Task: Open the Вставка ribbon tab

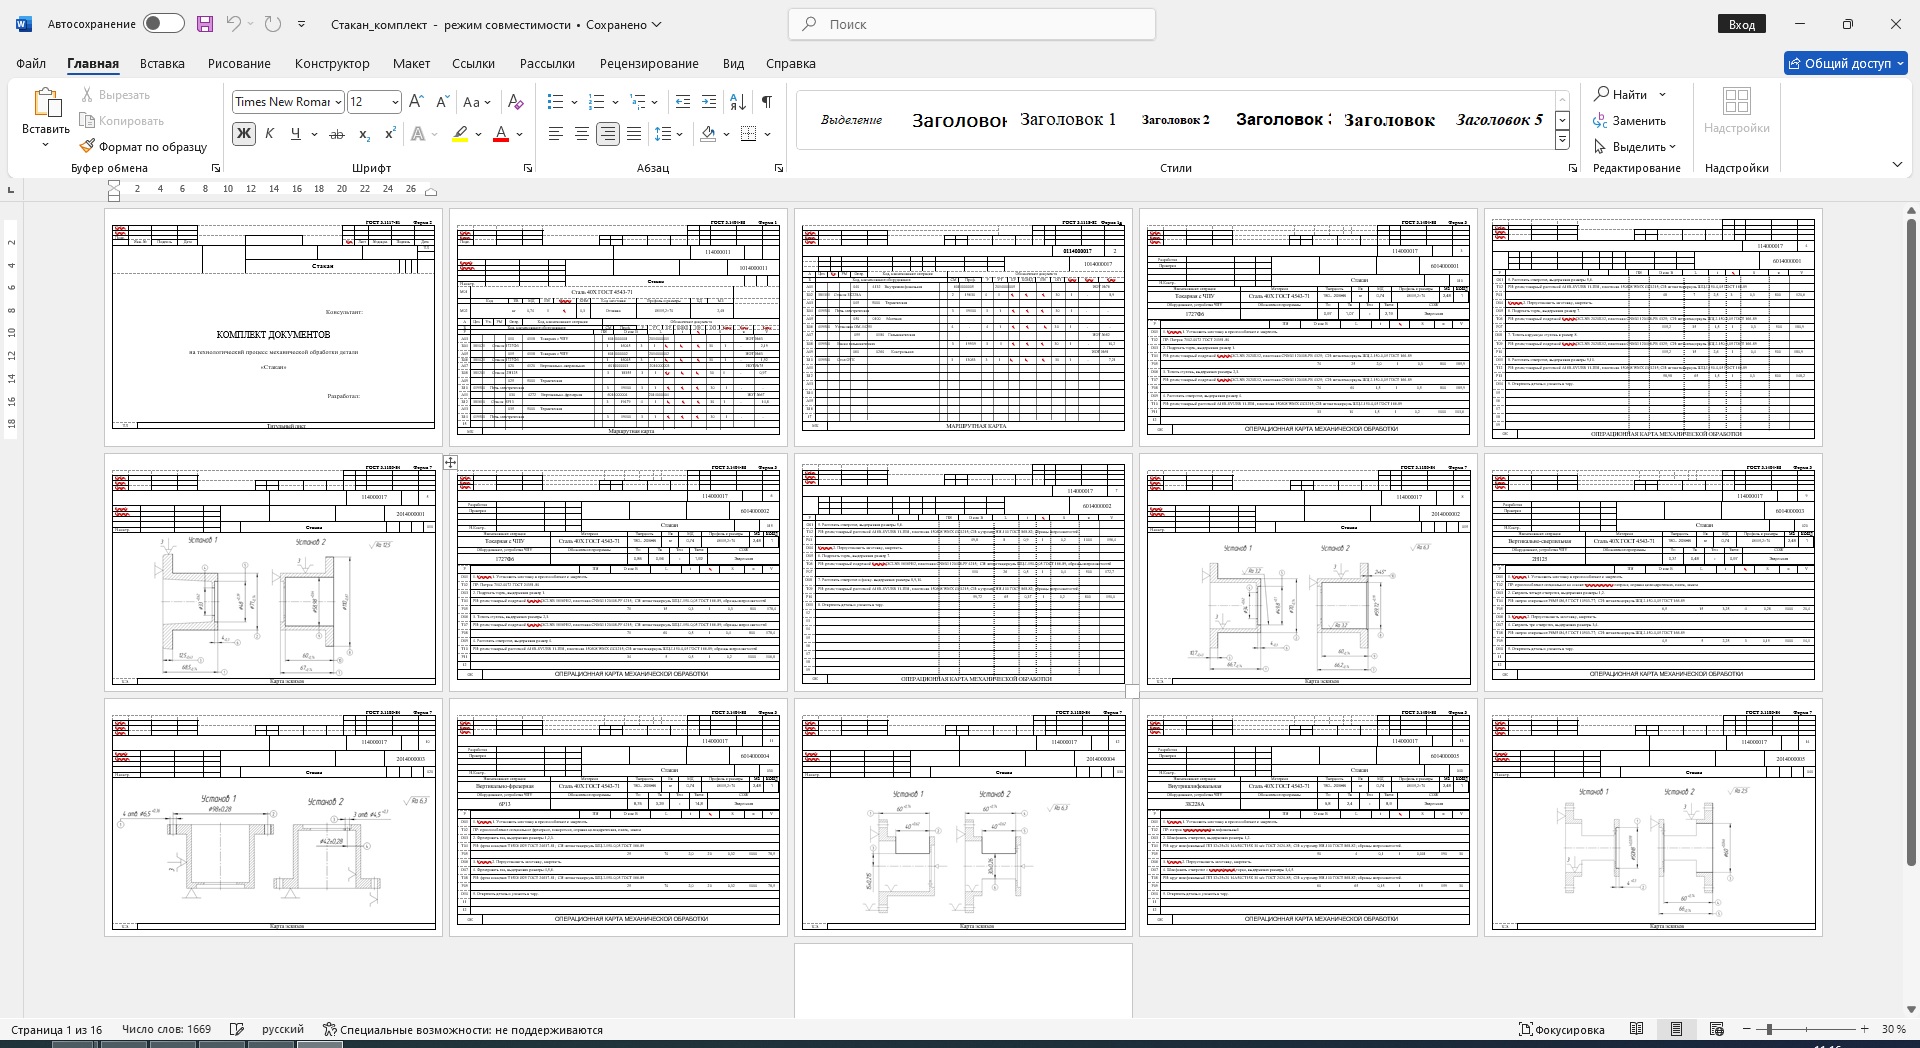Action: (162, 63)
